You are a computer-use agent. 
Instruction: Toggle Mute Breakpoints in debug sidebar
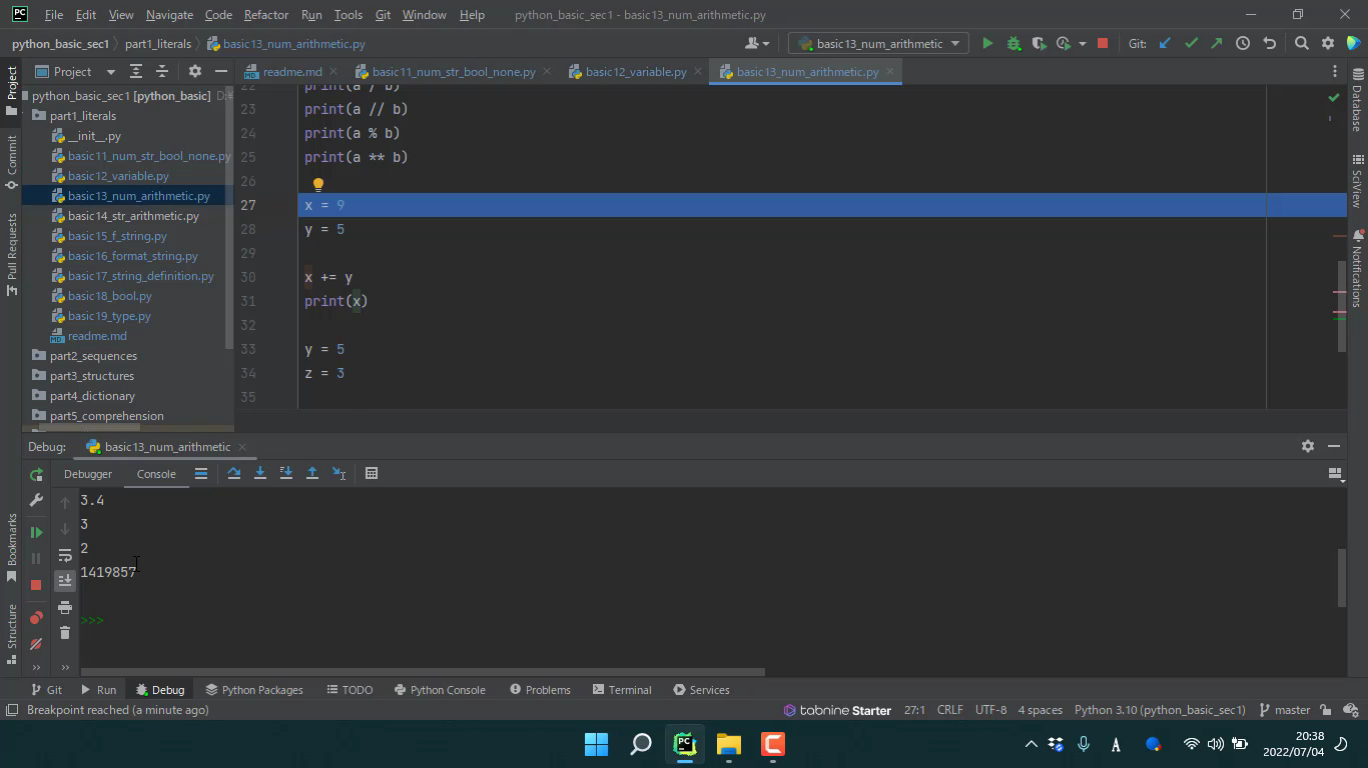36,644
